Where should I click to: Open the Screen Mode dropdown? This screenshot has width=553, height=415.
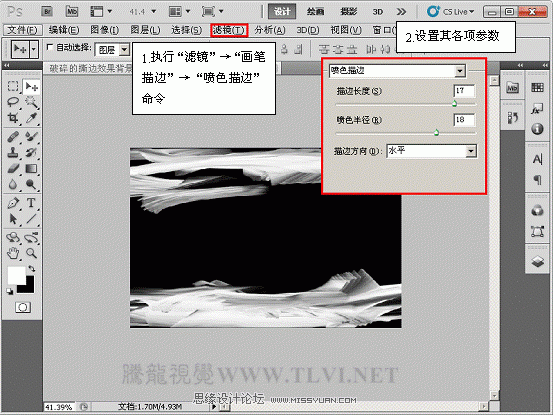213,12
